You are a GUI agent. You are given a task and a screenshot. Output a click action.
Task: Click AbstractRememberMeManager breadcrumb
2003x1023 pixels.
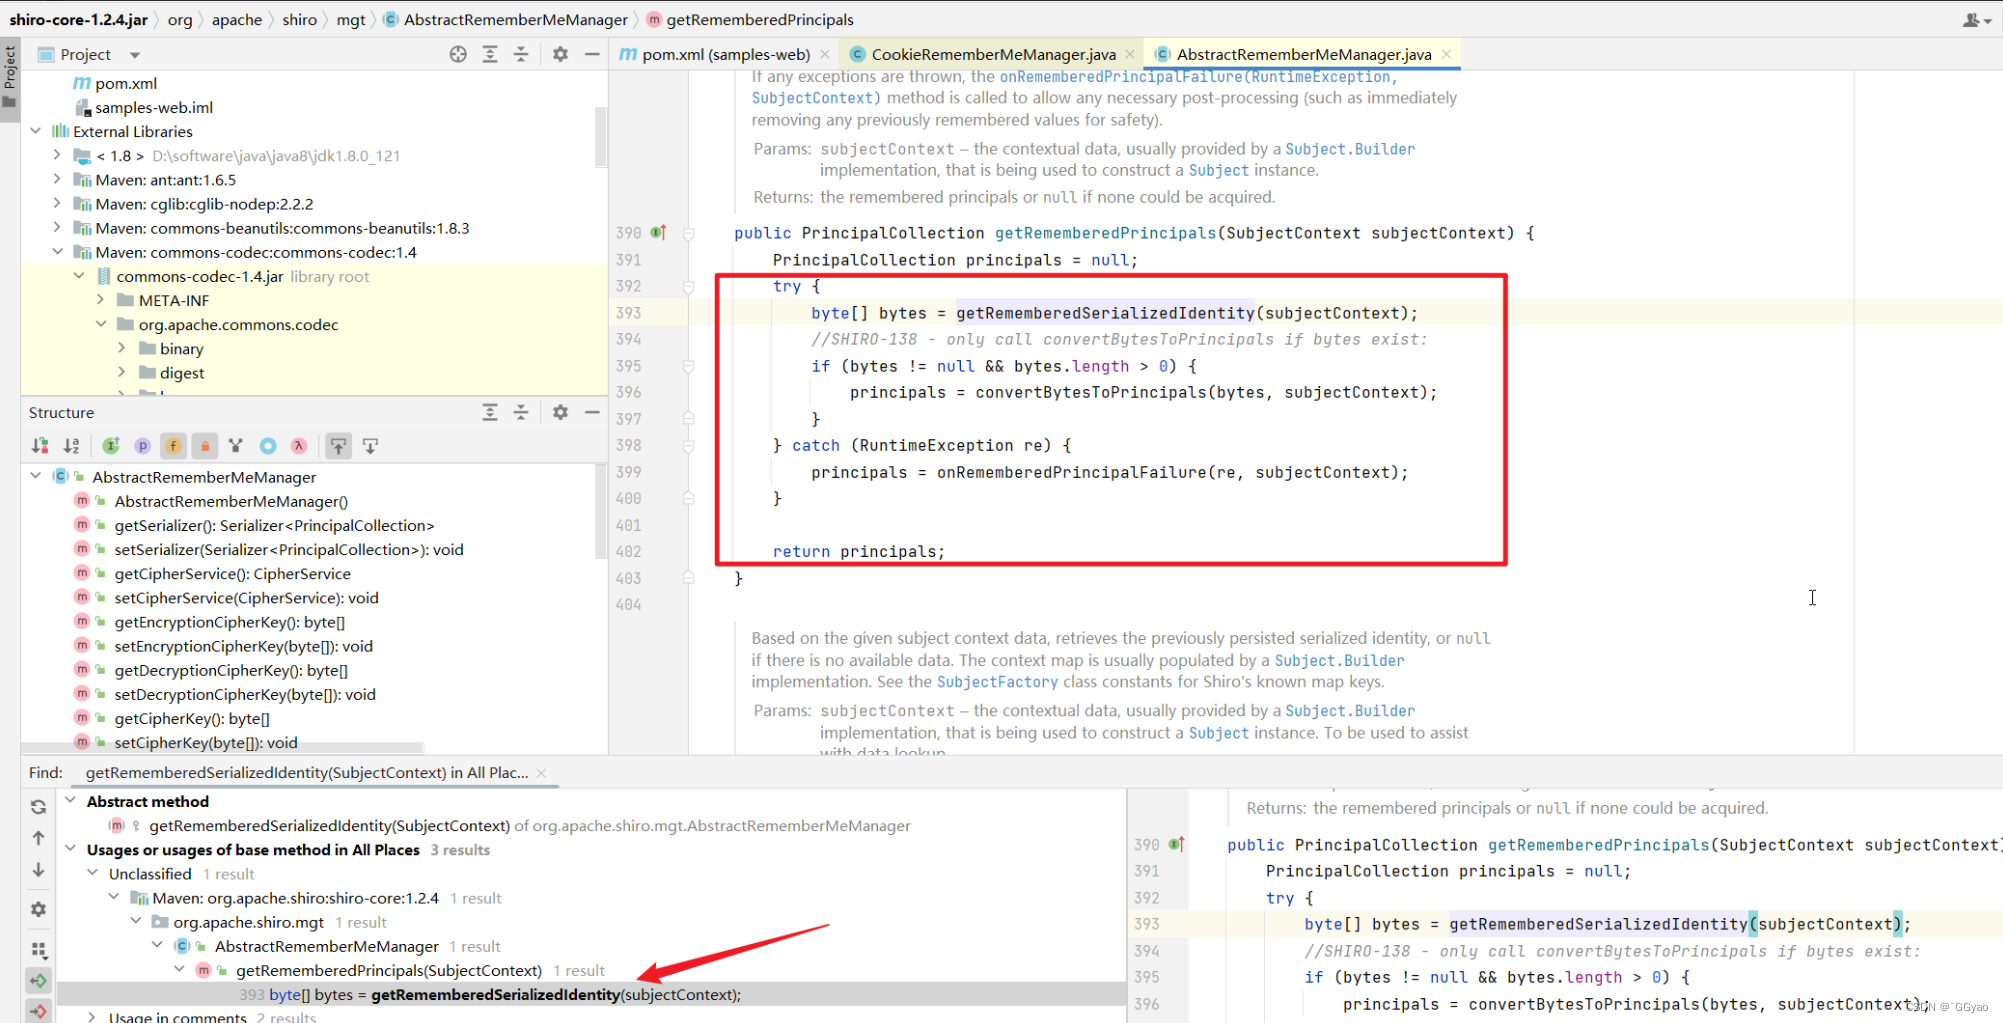505,19
